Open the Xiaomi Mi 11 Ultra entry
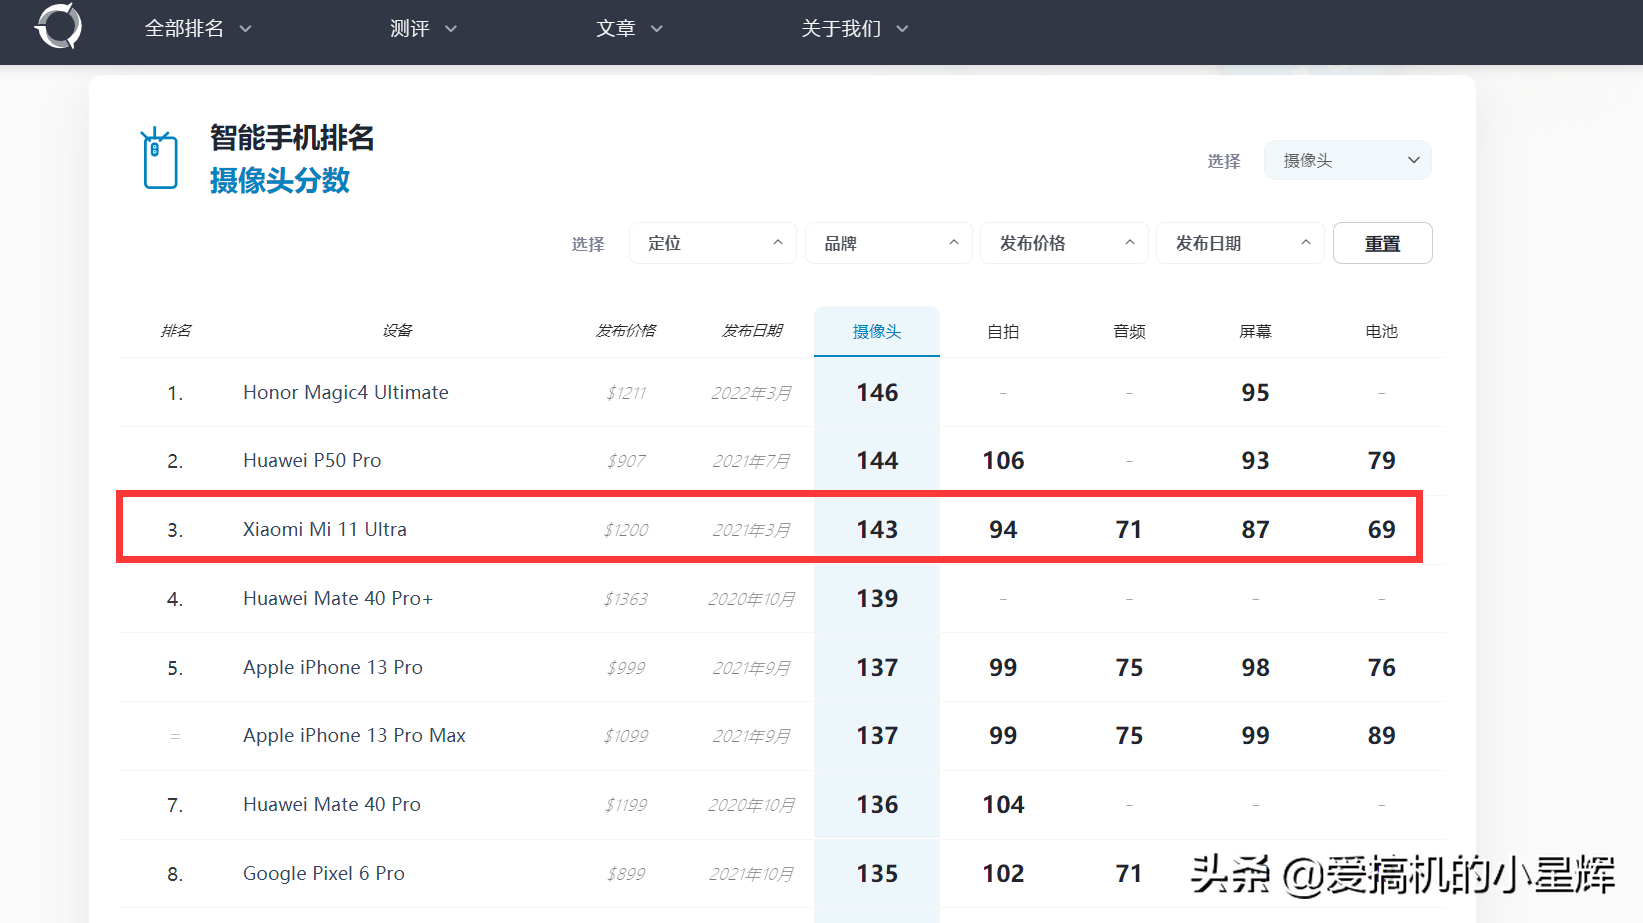The image size is (1643, 923). point(325,529)
